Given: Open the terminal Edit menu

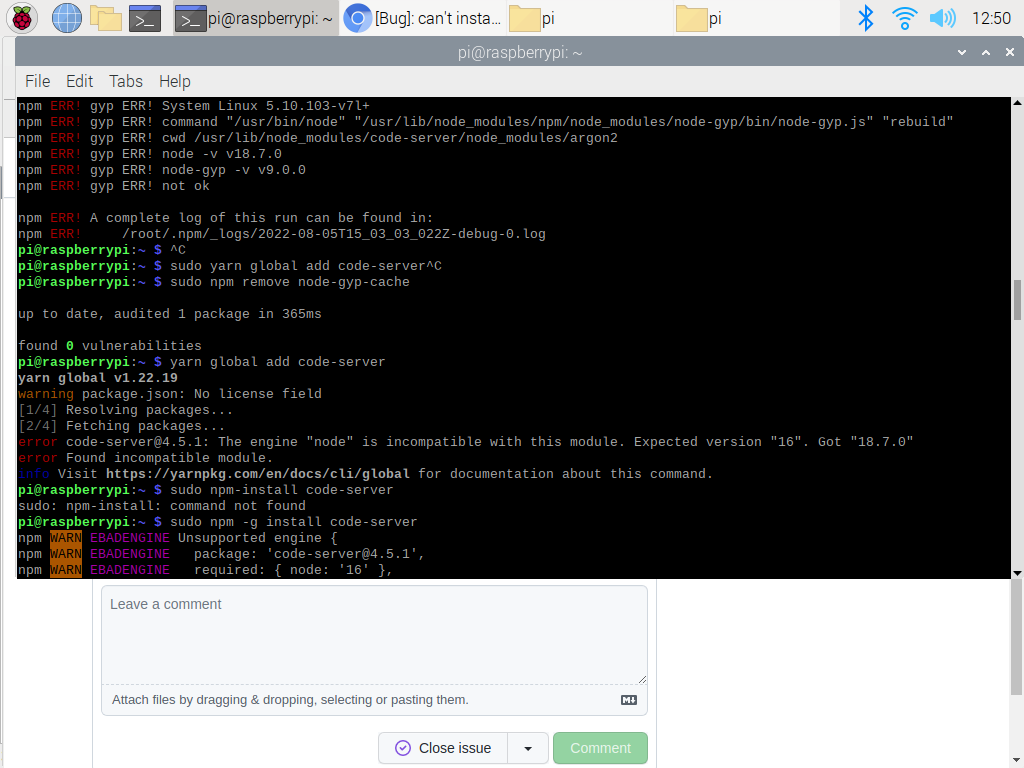Looking at the screenshot, I should (80, 81).
